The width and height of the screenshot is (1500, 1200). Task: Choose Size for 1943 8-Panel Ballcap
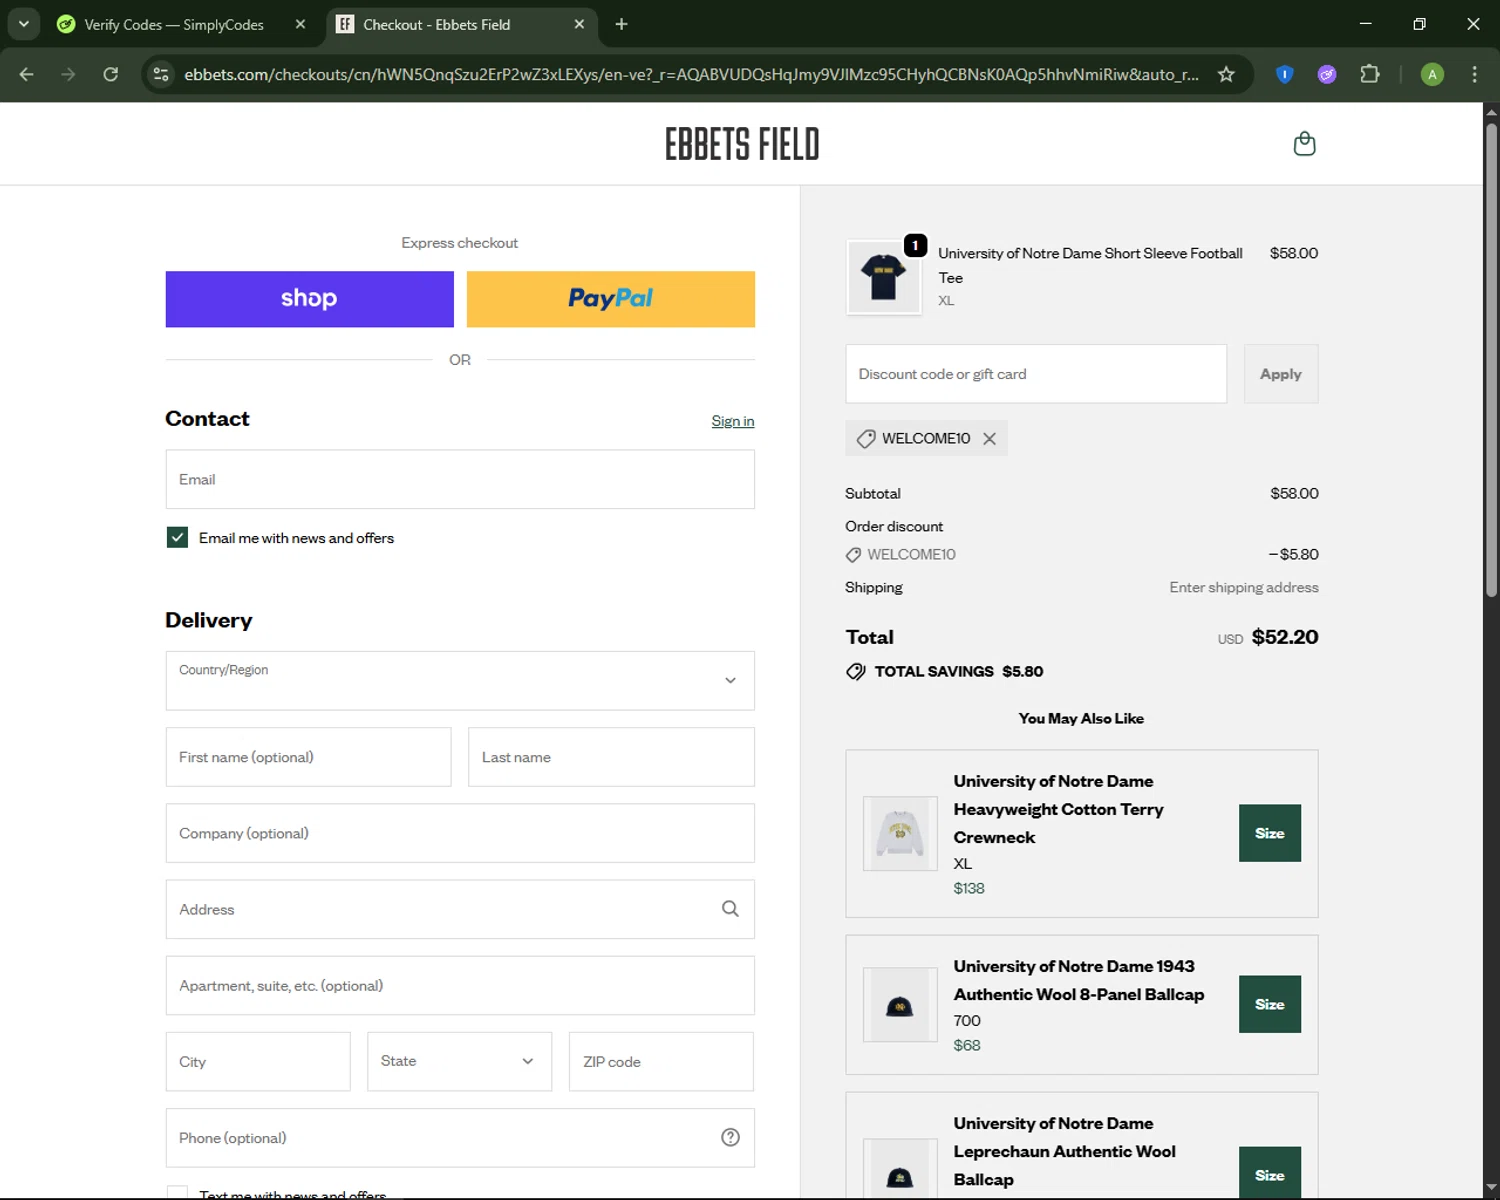(x=1270, y=1004)
